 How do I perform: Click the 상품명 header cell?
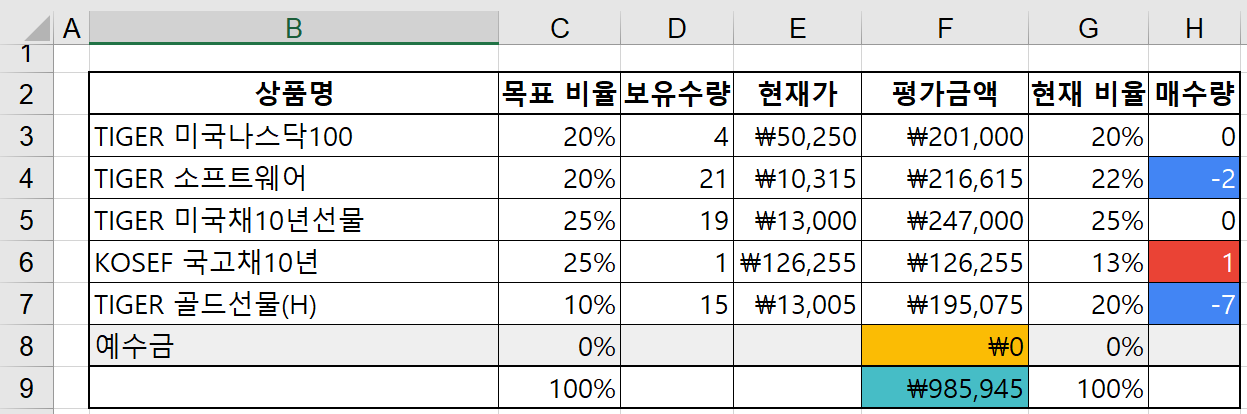pyautogui.click(x=294, y=95)
